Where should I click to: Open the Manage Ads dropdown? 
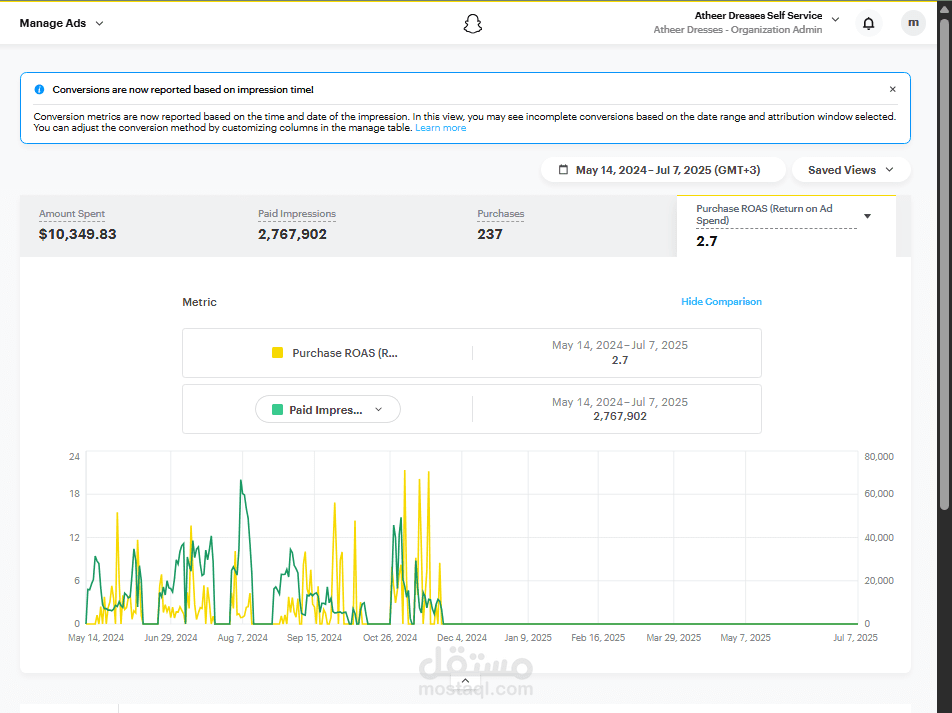62,23
